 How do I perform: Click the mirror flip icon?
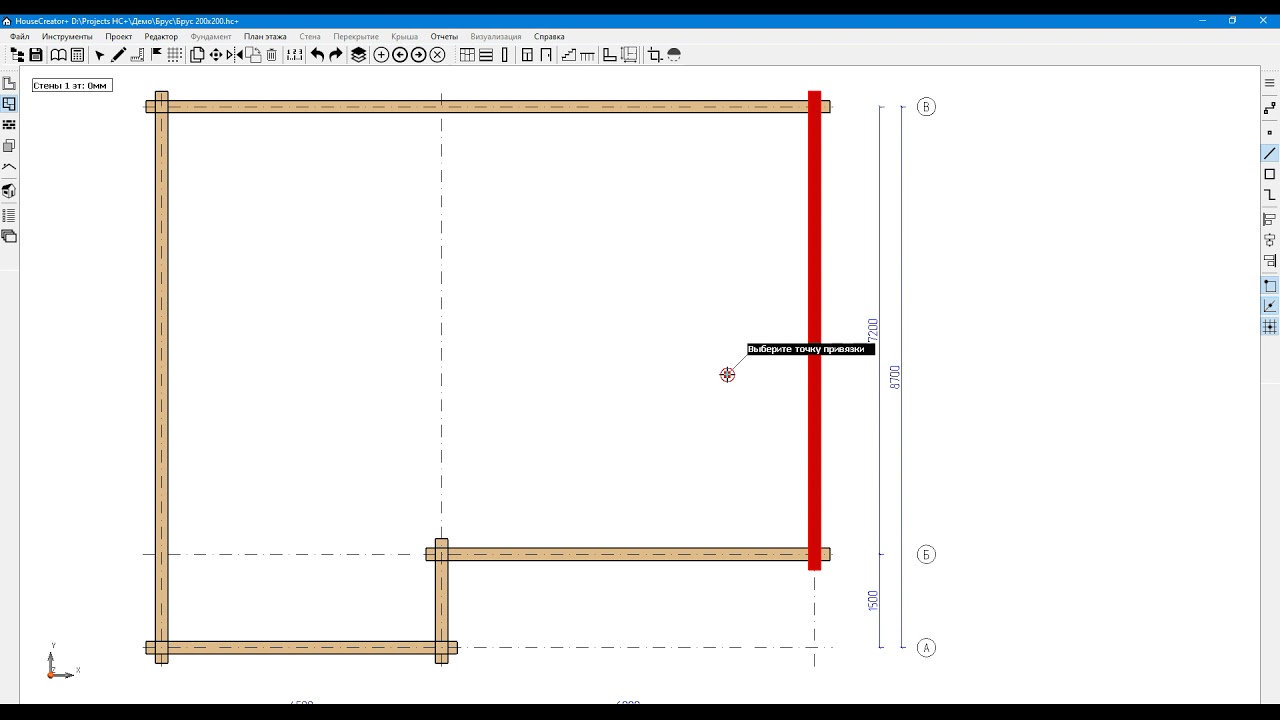point(234,55)
